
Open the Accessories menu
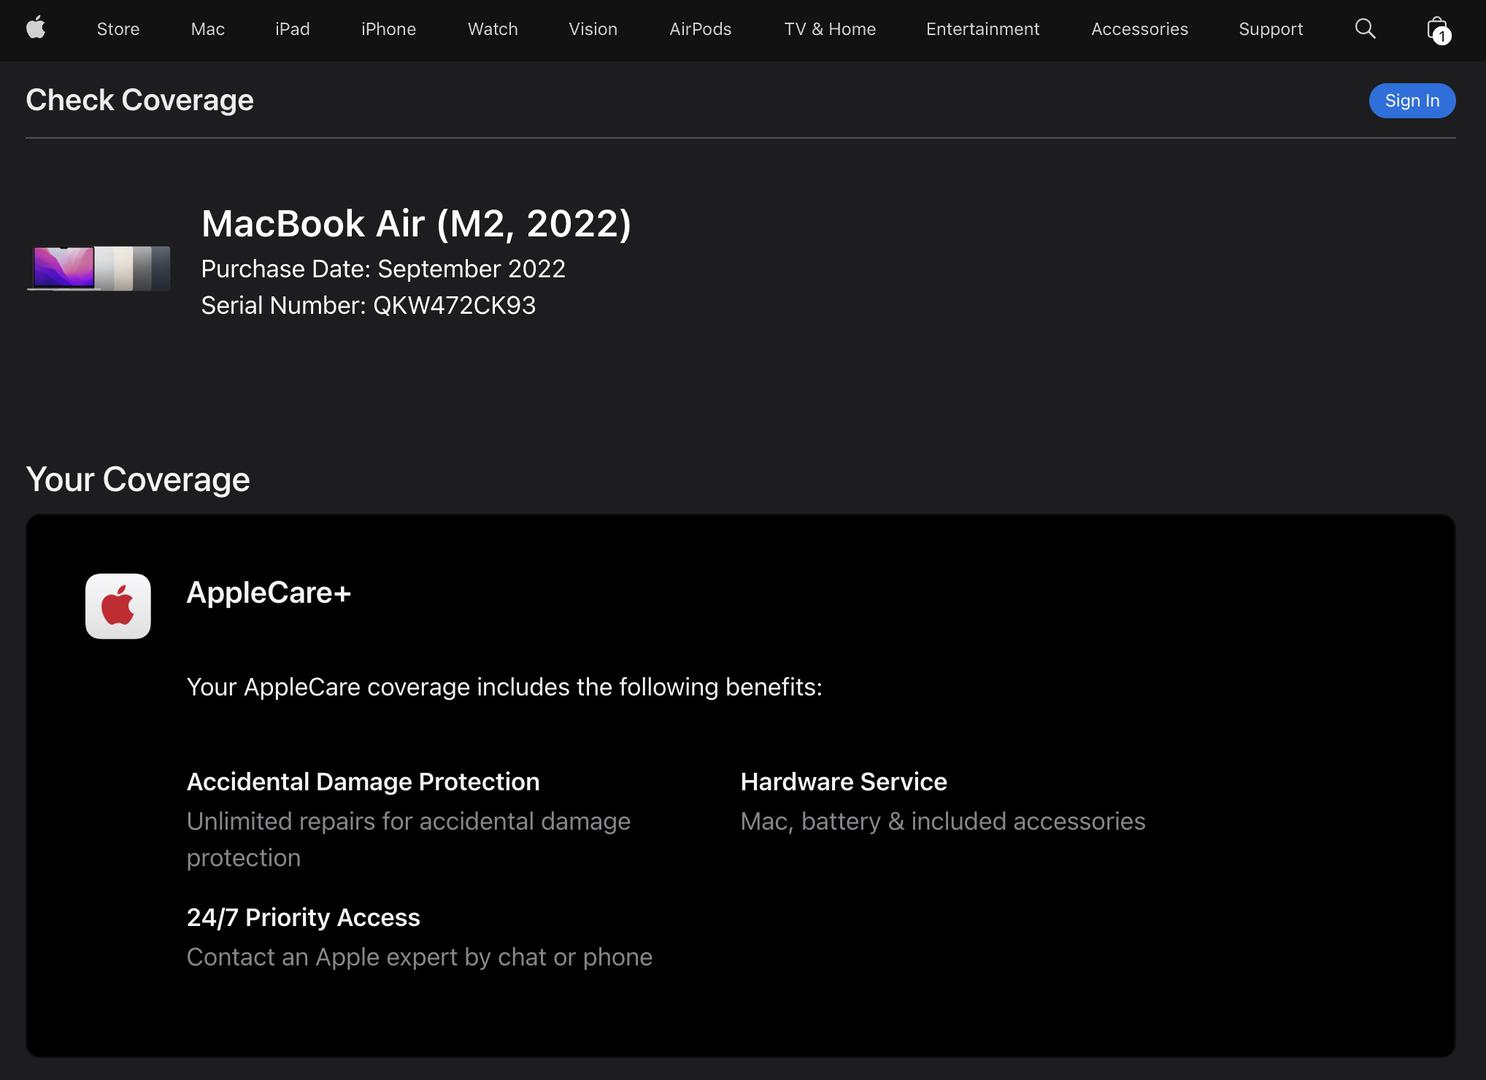coord(1140,29)
